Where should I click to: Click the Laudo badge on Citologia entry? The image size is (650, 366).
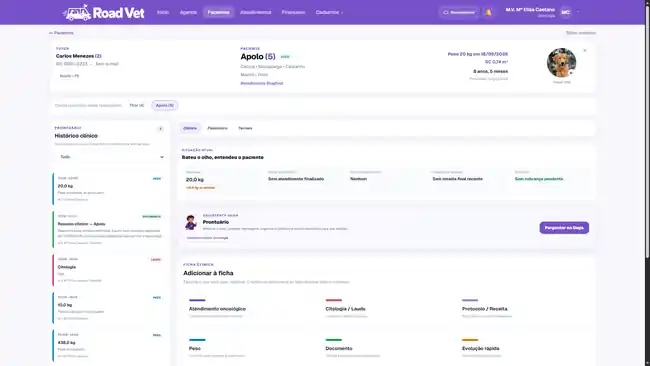[155, 260]
